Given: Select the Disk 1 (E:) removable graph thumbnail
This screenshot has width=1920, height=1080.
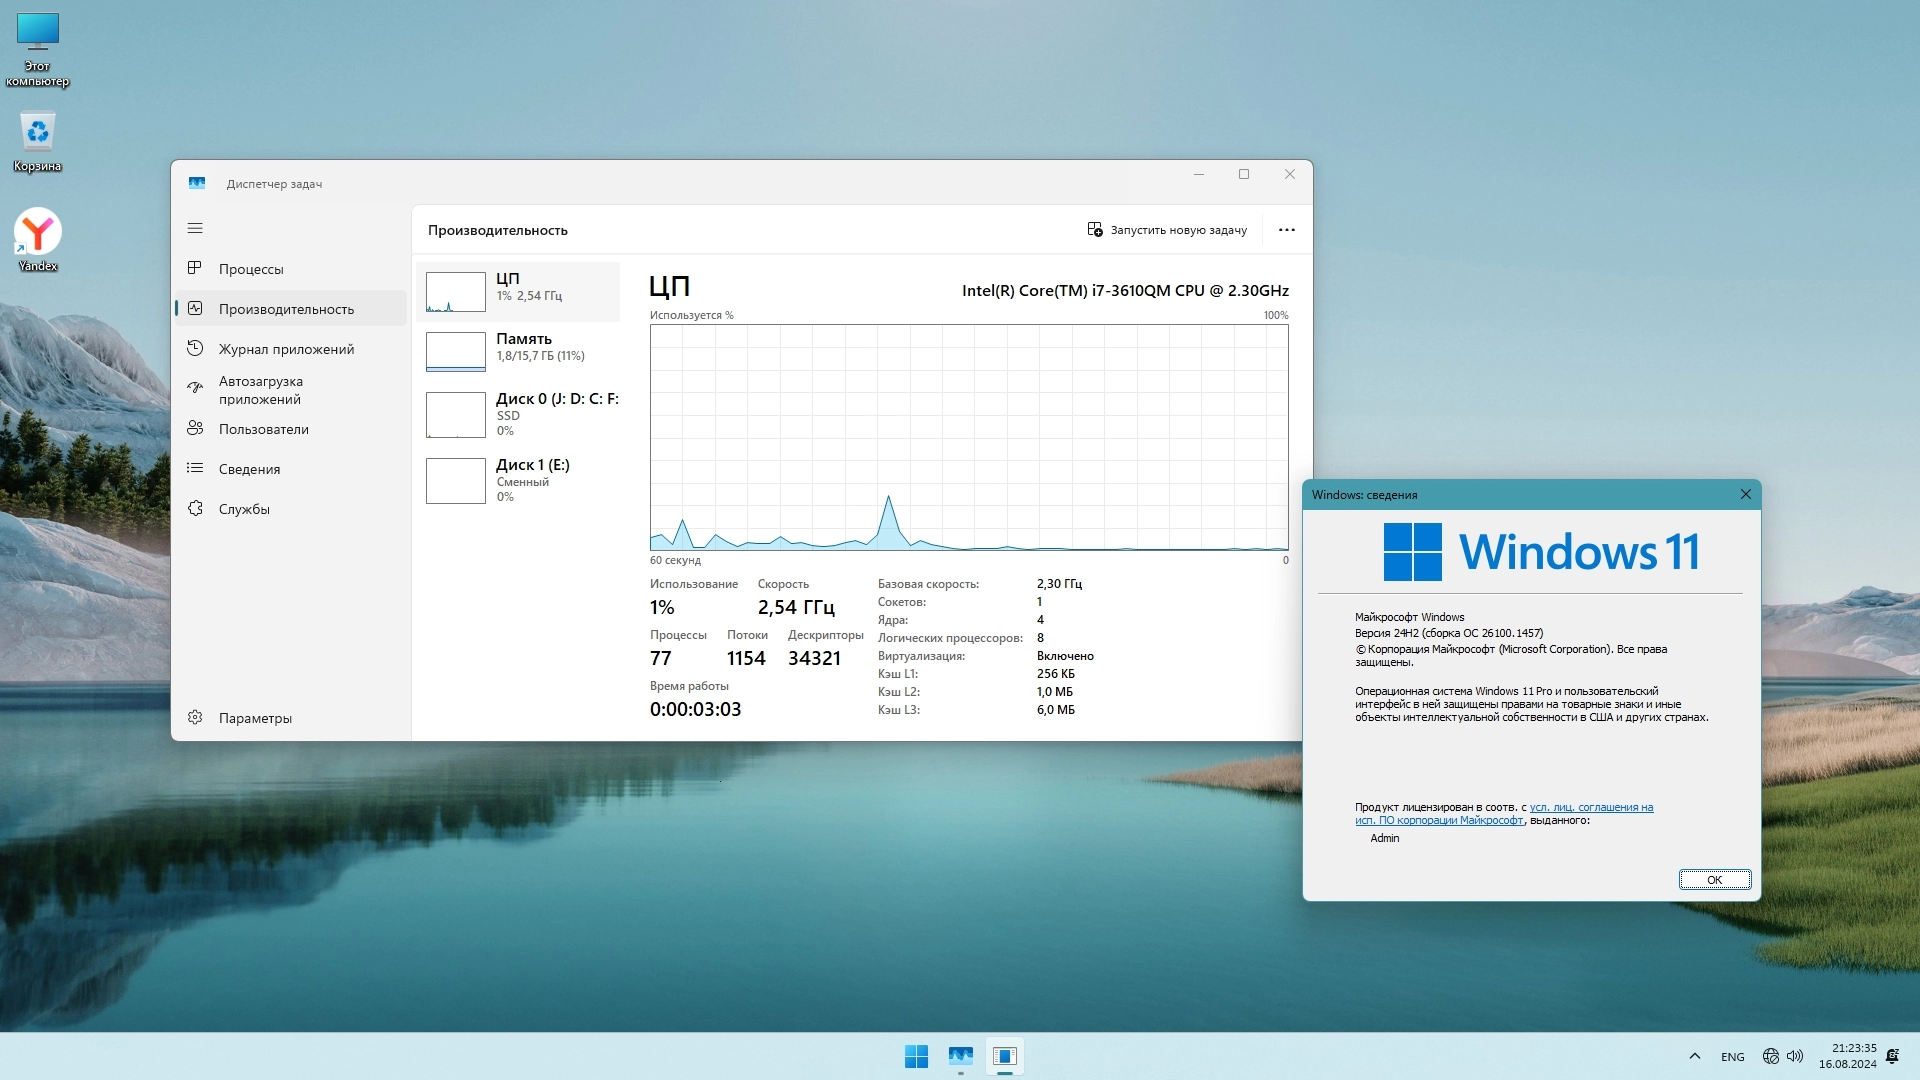Looking at the screenshot, I should point(456,480).
